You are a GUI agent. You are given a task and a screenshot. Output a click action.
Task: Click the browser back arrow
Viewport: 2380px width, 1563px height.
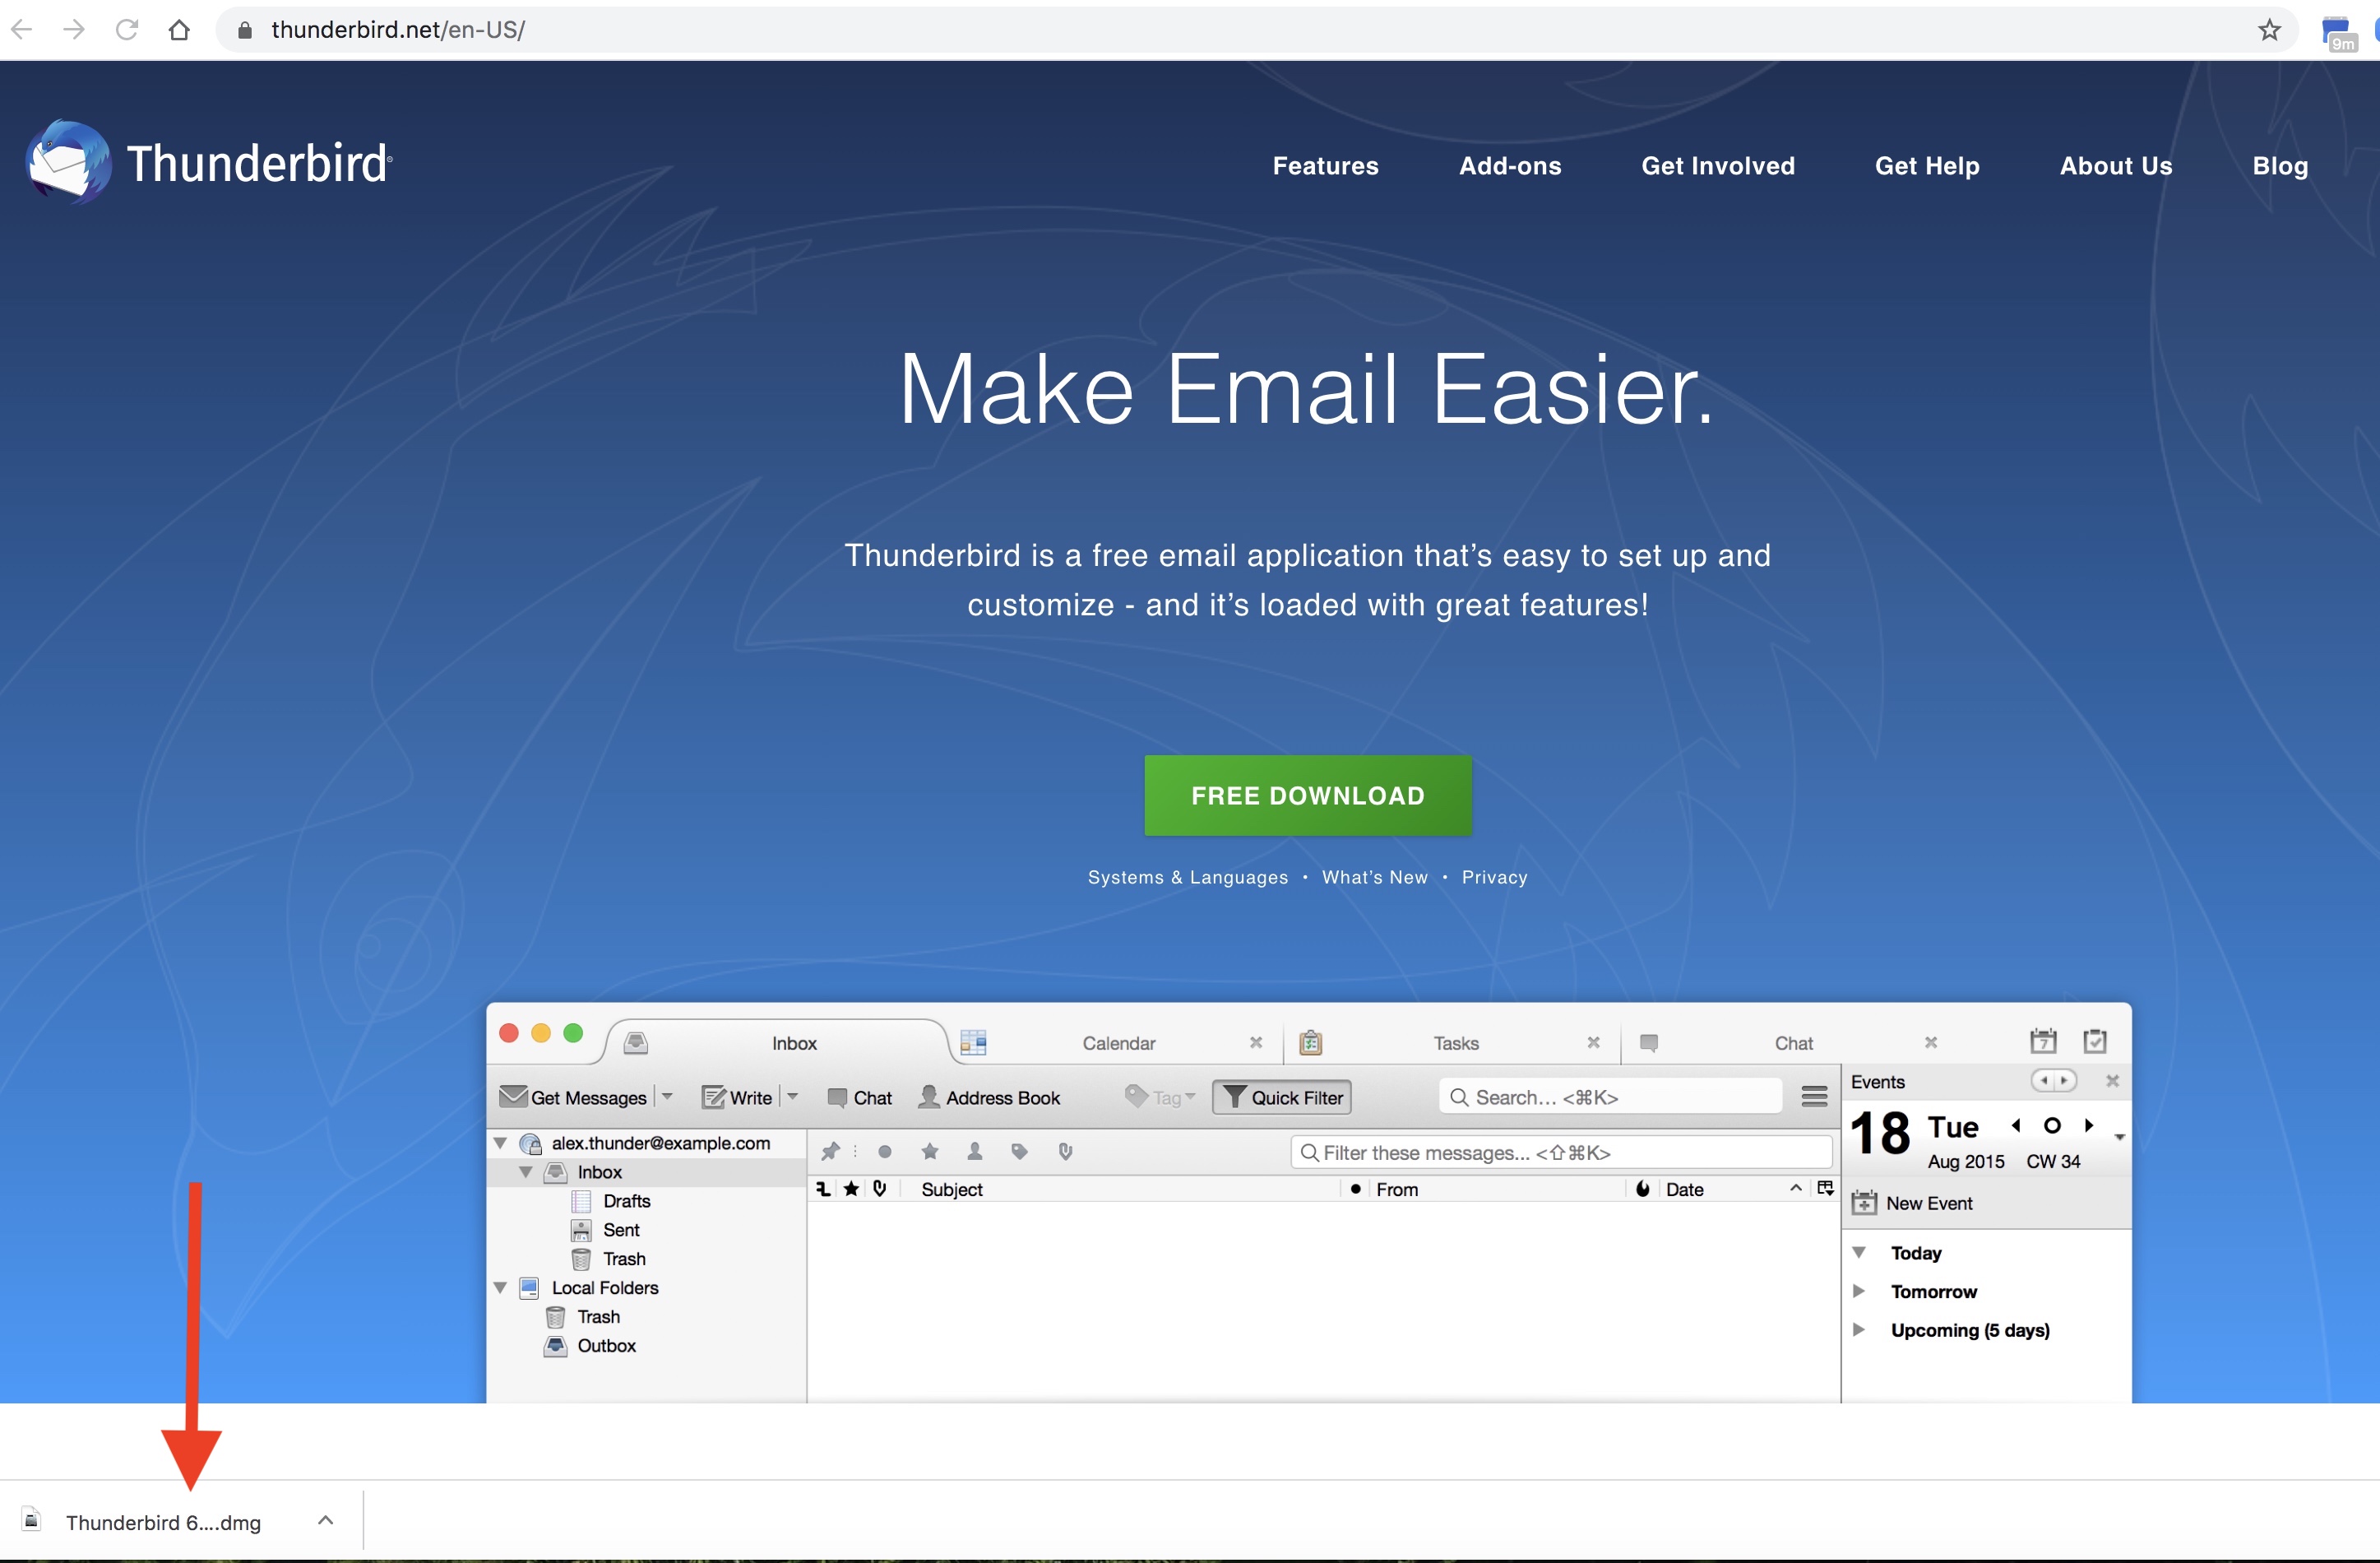pyautogui.click(x=22, y=29)
